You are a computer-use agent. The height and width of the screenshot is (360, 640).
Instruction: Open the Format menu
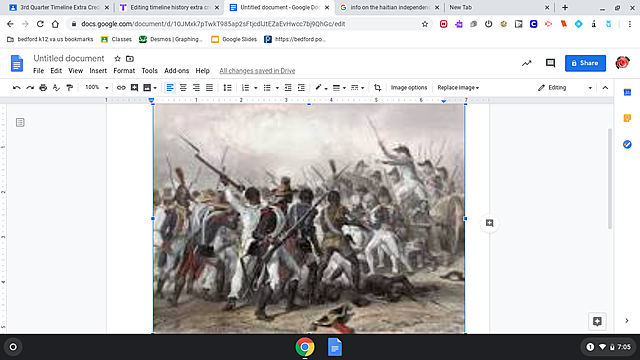point(124,71)
